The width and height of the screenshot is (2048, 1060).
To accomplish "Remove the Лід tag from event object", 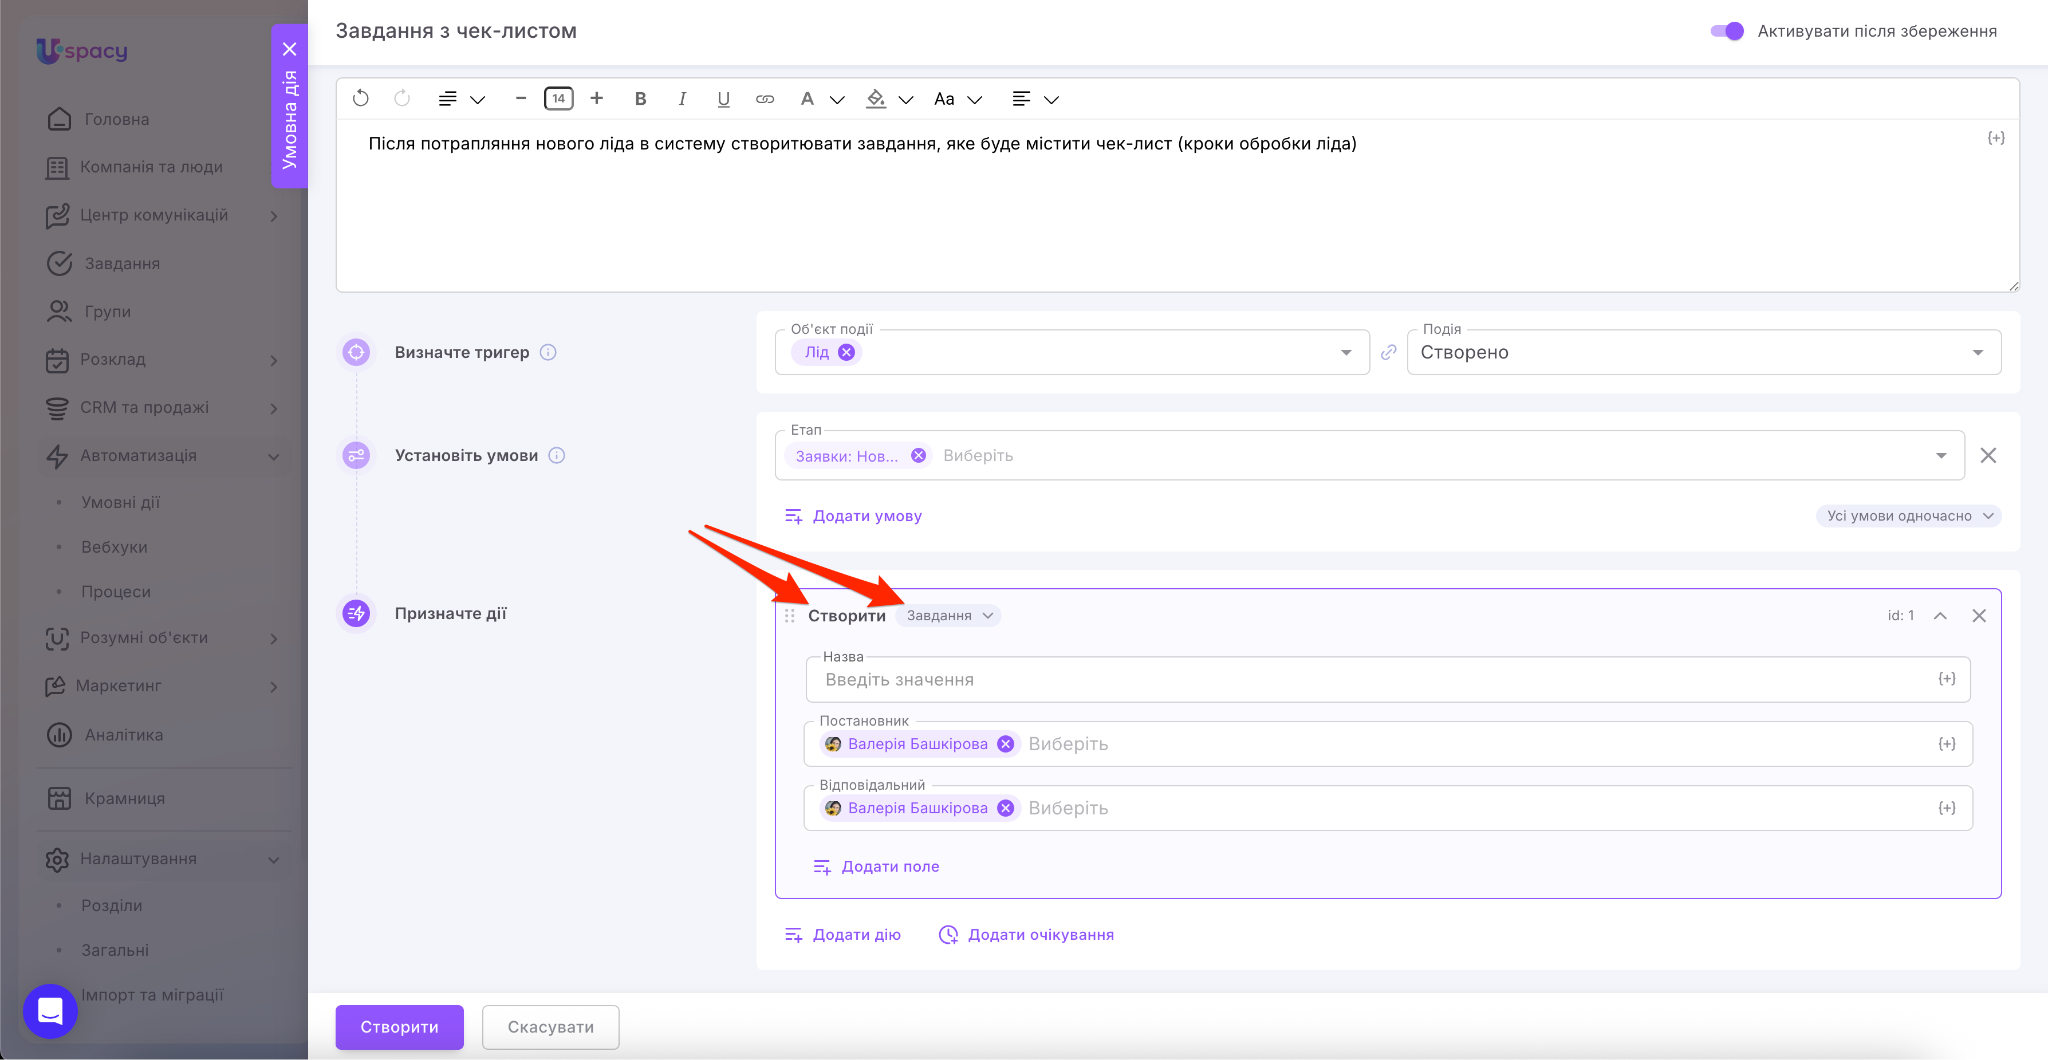I will (847, 352).
